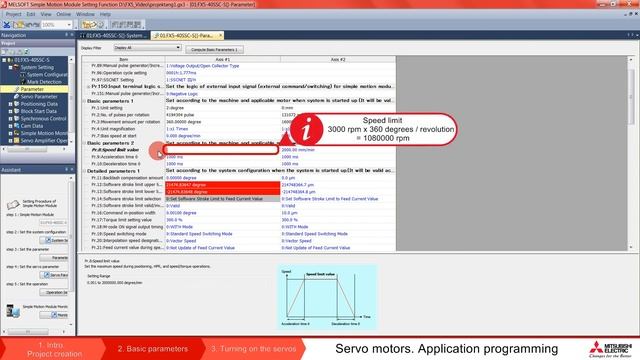Click the module icon next to 01:FX5-40SSC-S
The width and height of the screenshot is (640, 360).
point(10,60)
